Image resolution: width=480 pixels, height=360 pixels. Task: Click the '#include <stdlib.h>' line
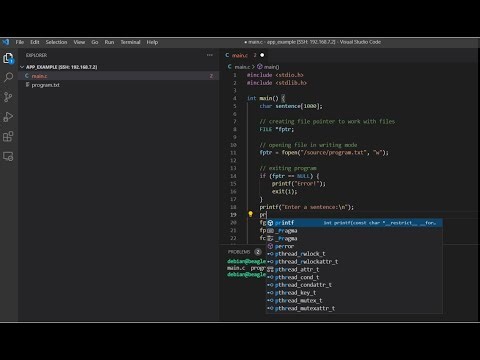pos(277,83)
